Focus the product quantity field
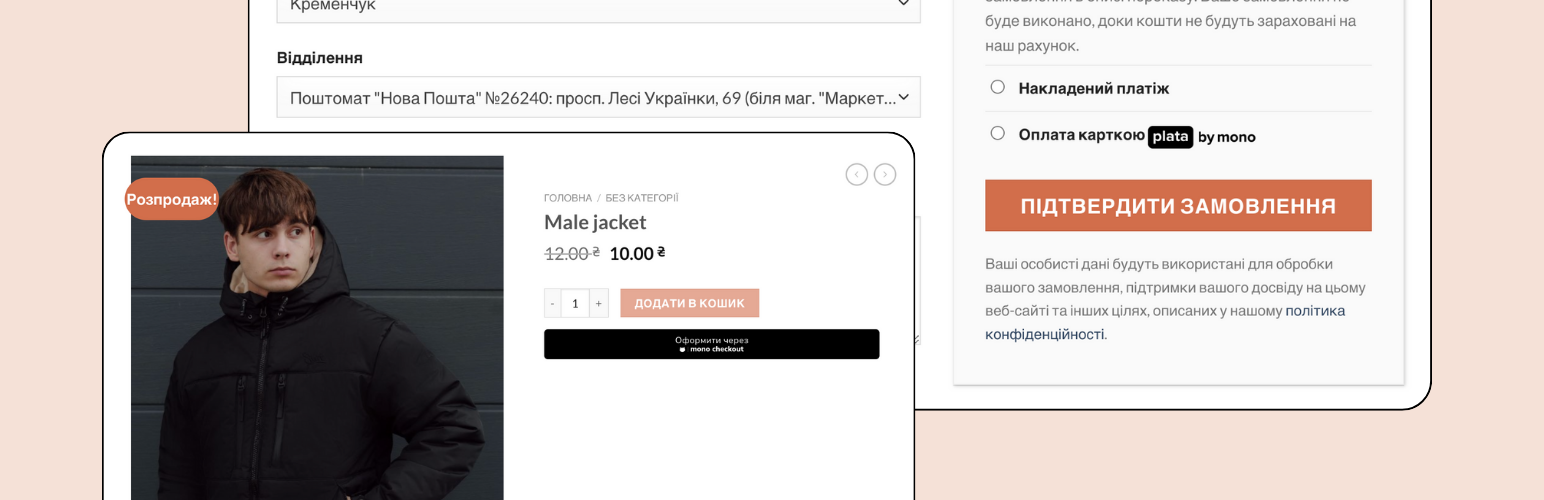The height and width of the screenshot is (500, 1544). pyautogui.click(x=575, y=303)
